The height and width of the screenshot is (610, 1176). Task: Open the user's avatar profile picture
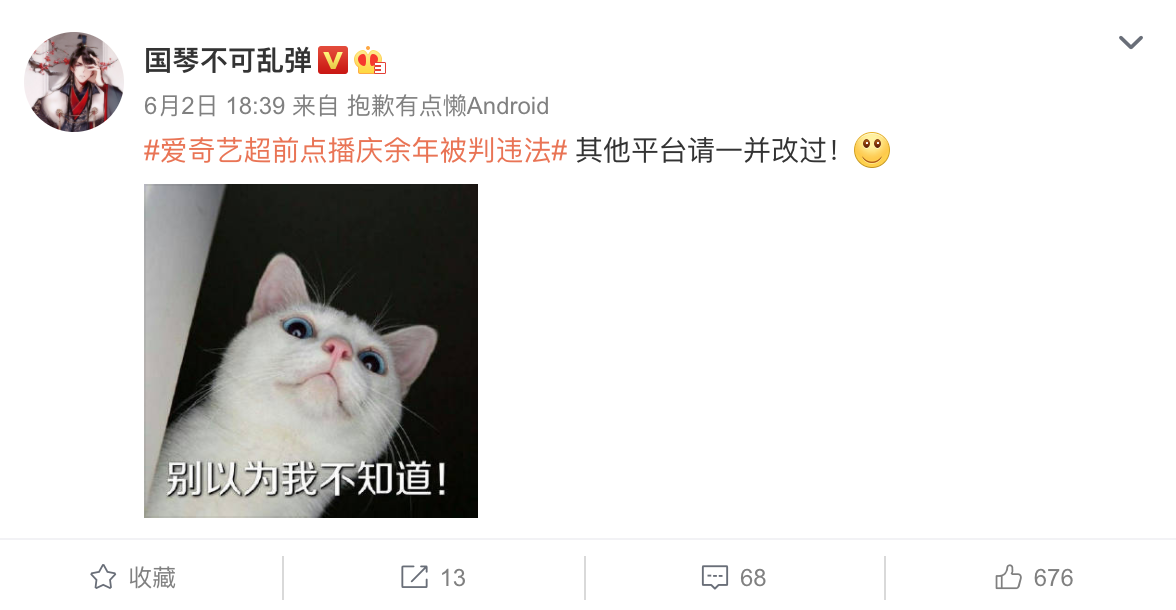[74, 81]
